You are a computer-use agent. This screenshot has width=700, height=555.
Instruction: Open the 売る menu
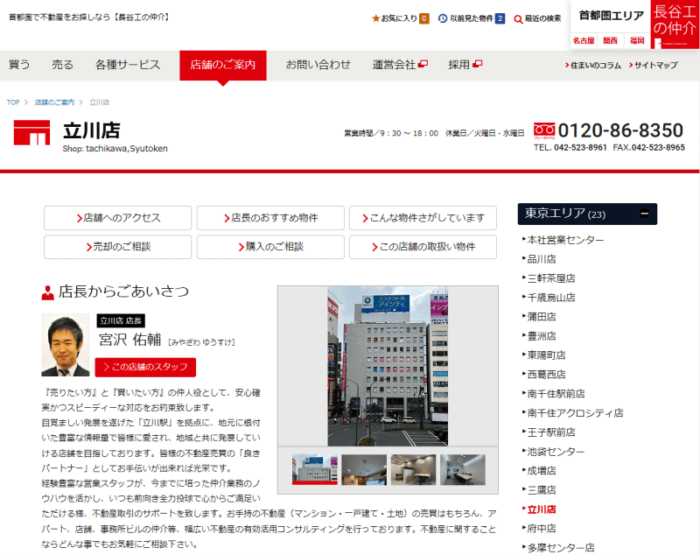pyautogui.click(x=62, y=65)
